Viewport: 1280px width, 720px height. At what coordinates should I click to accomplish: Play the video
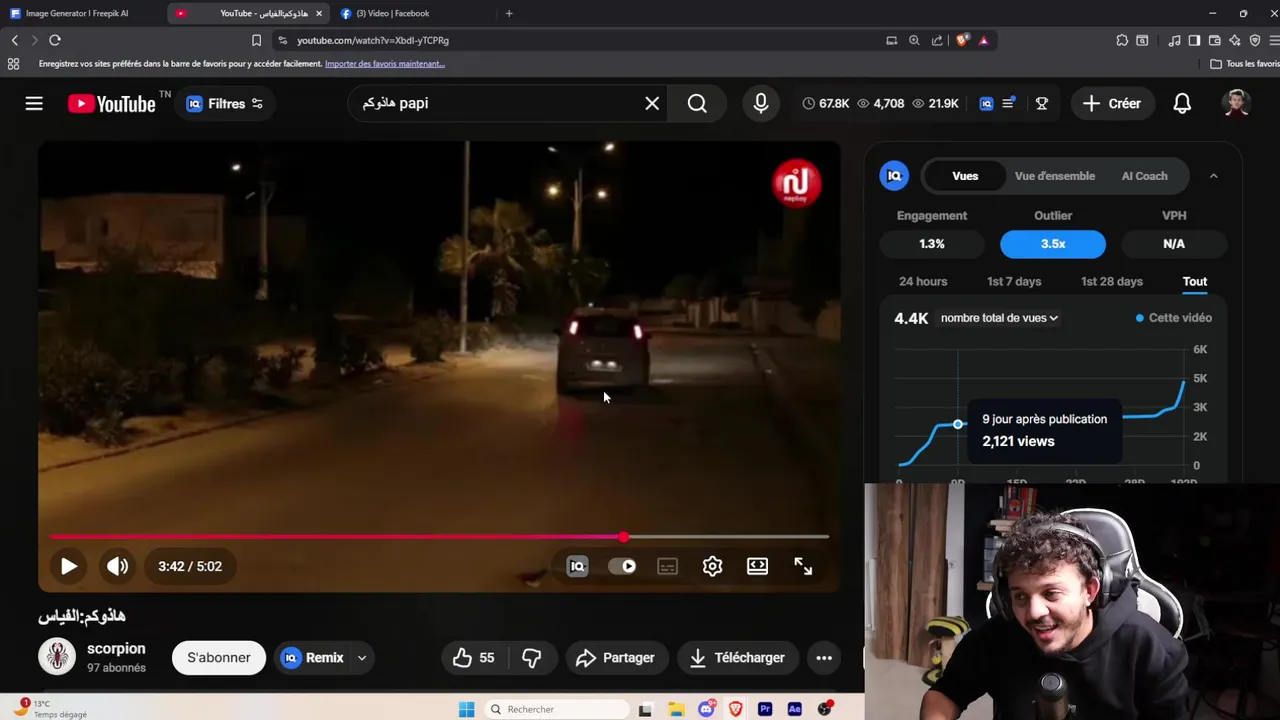pos(68,566)
